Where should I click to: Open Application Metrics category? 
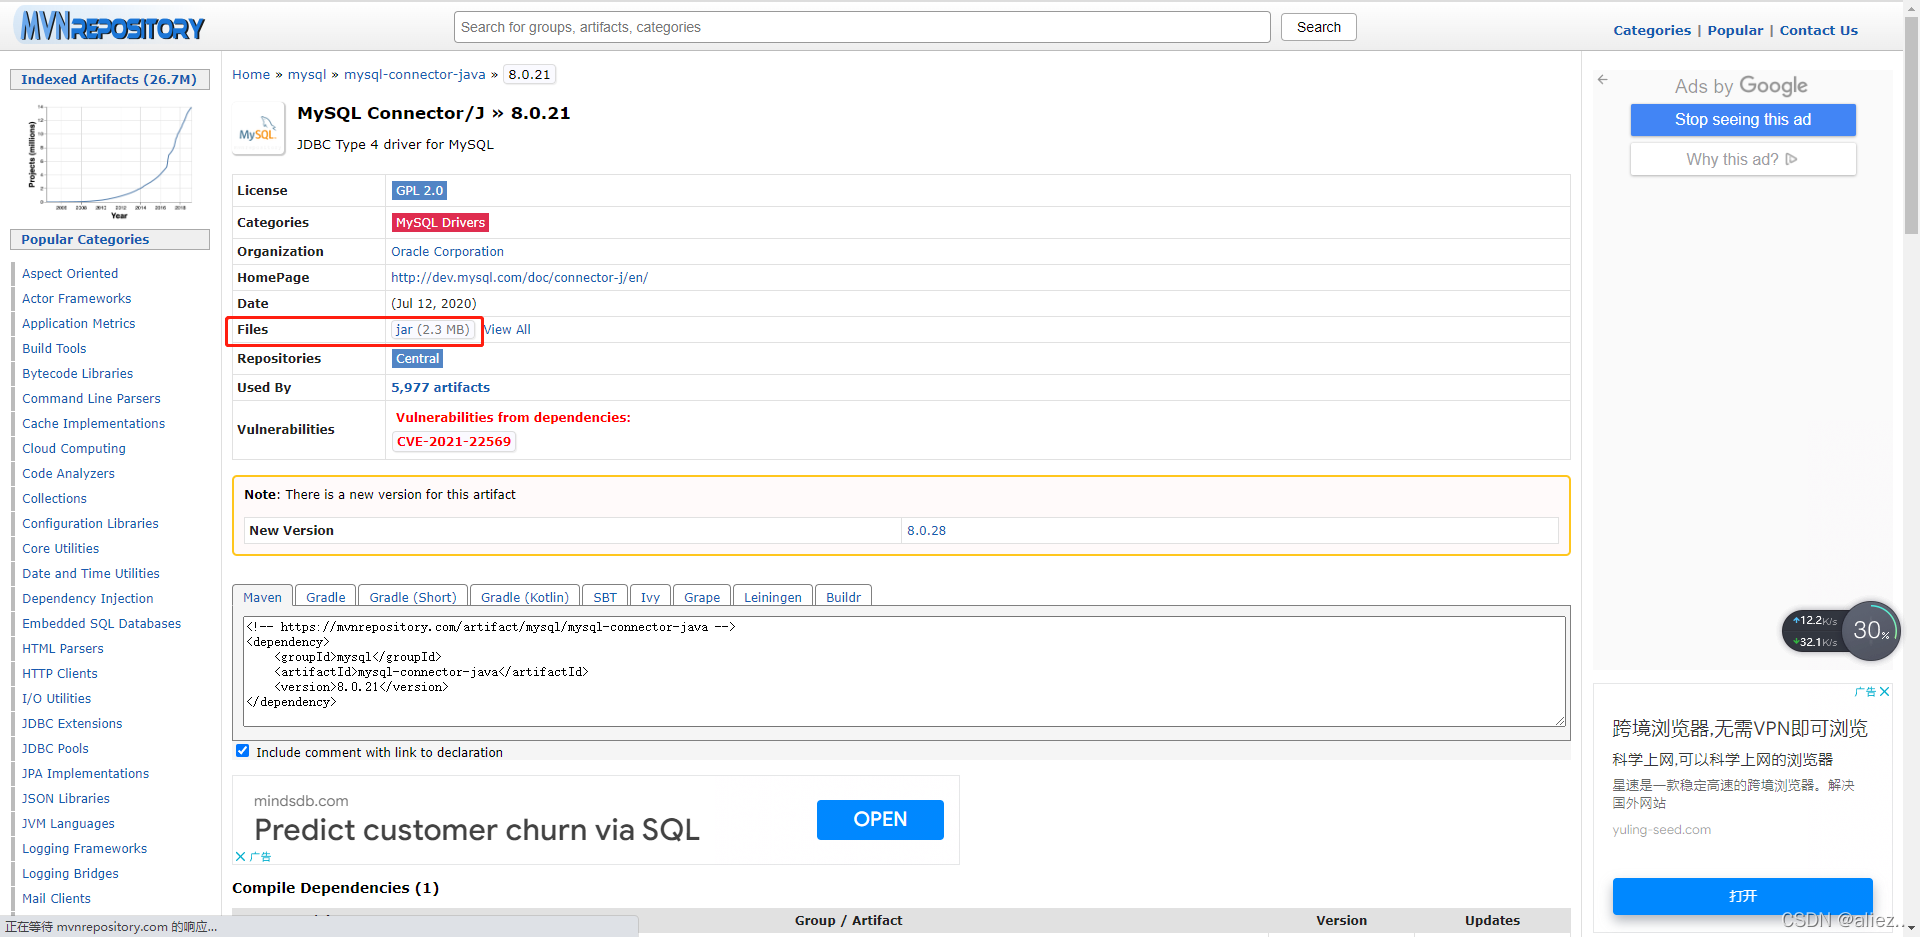(78, 323)
